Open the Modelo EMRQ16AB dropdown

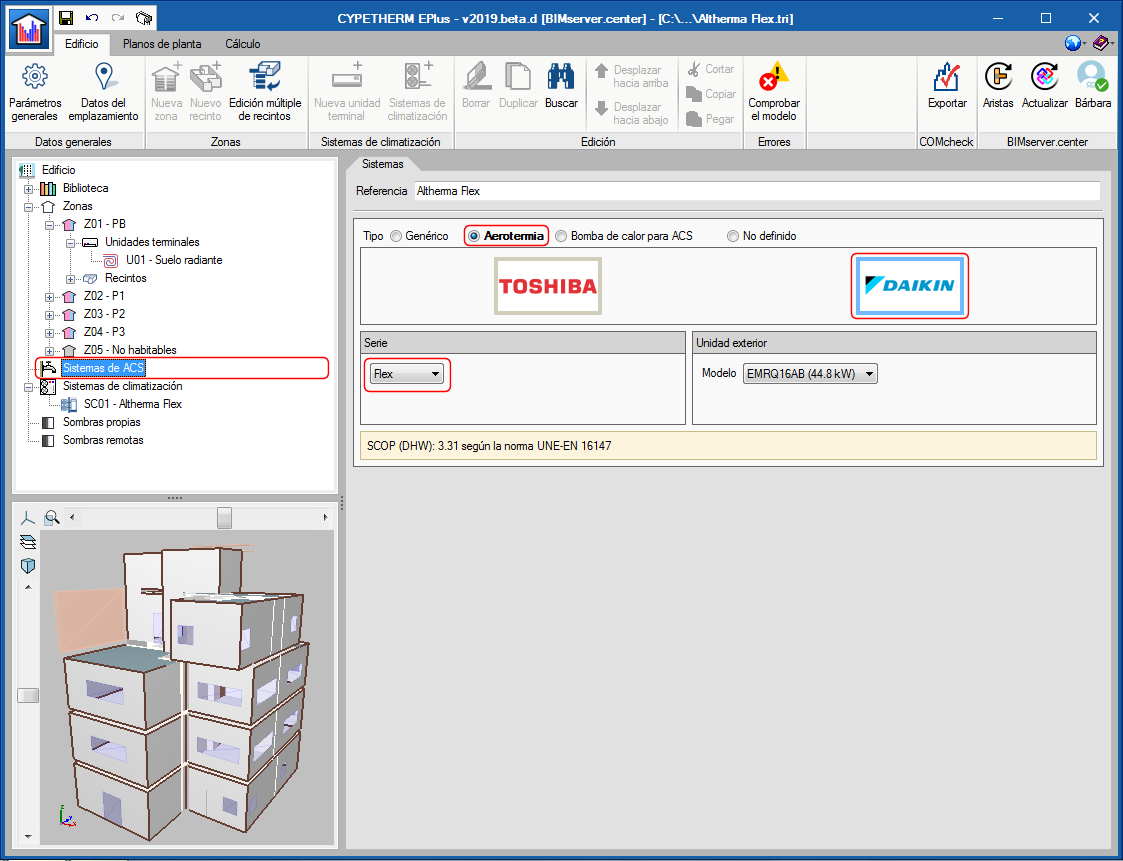point(810,374)
